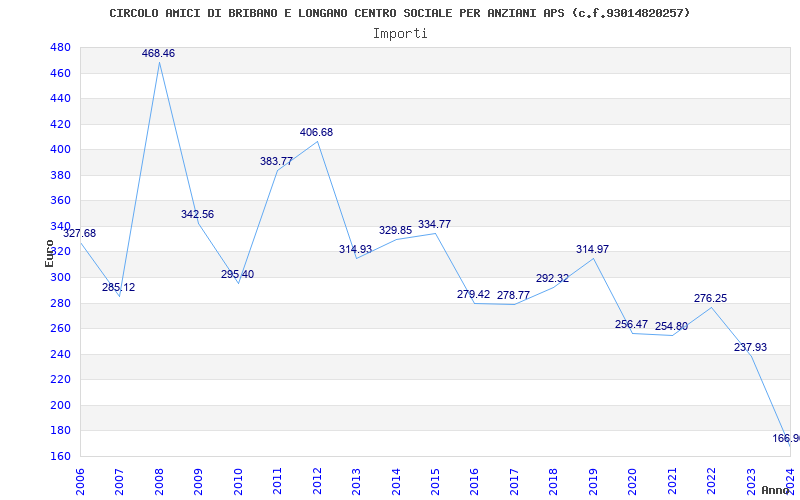The height and width of the screenshot is (500, 800).
Task: Select the 383.77 data label
Action: tap(277, 161)
